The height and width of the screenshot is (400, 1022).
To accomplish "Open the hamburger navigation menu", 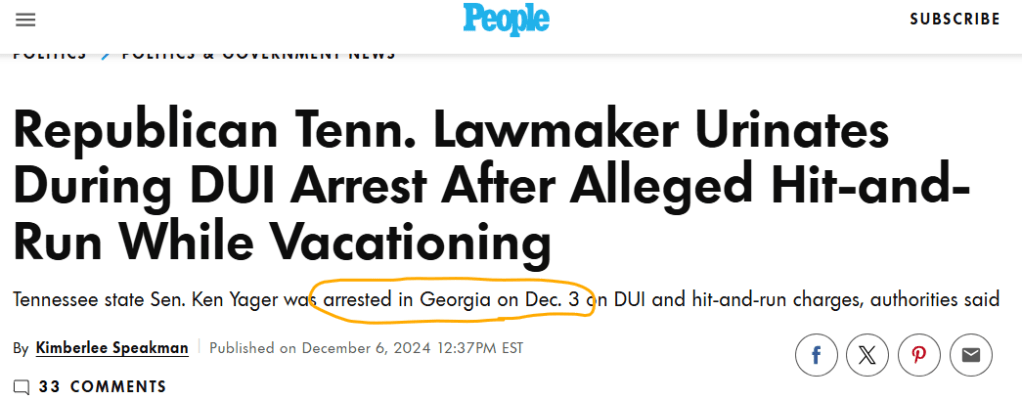I will click(x=26, y=19).
